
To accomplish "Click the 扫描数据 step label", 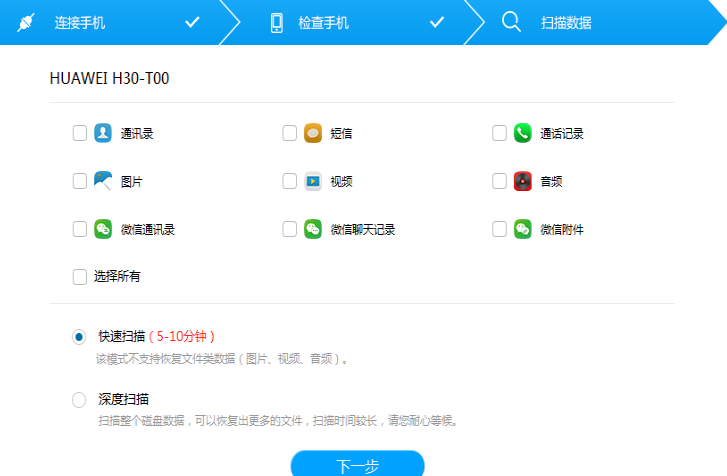I will click(x=566, y=23).
